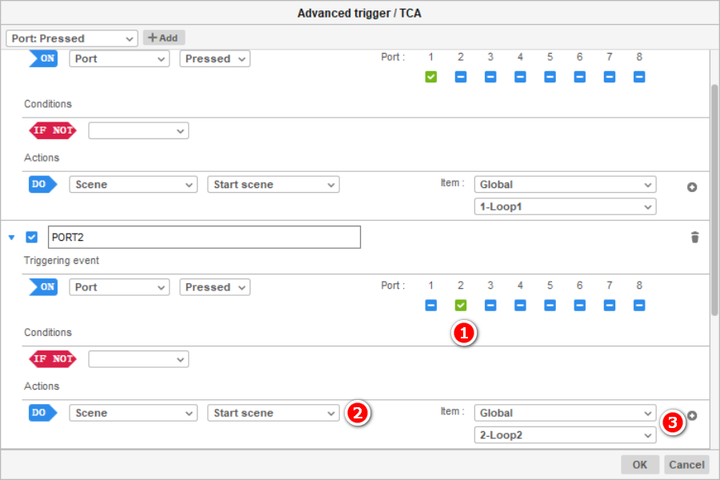Open the 2-Loop2 scene dropdown
This screenshot has height=480, width=720.
[x=565, y=435]
